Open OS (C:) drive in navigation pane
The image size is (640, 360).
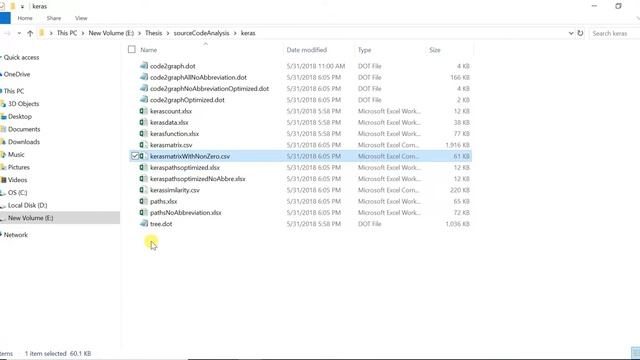tap(18, 192)
